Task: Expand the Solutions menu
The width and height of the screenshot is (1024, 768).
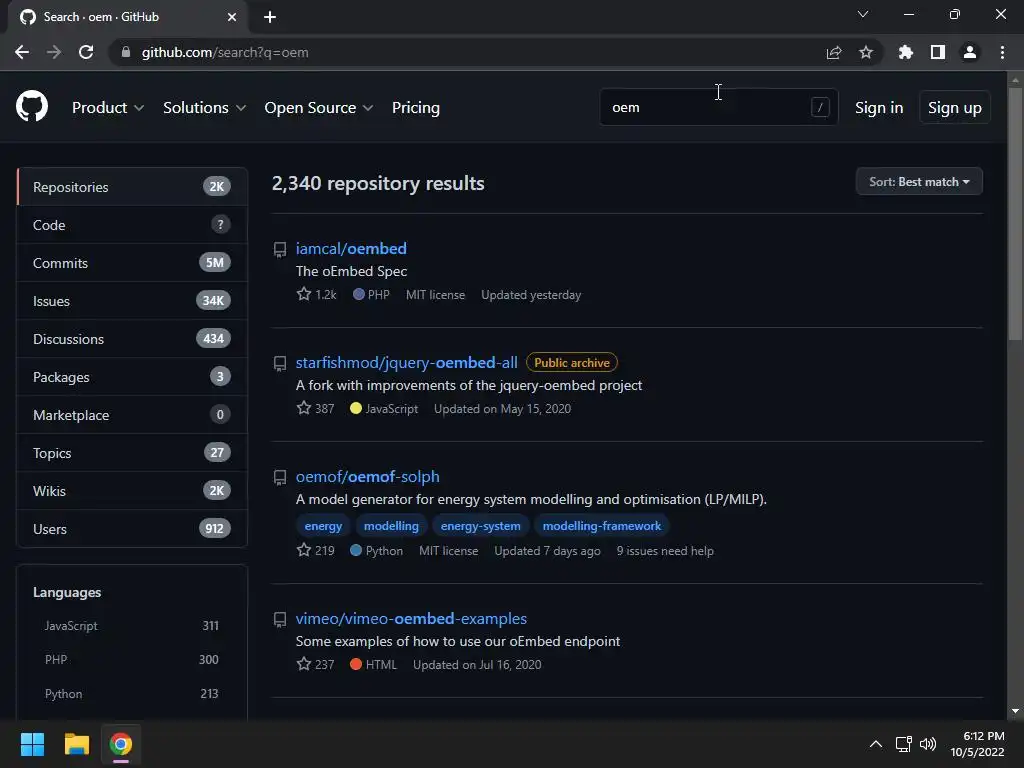Action: point(204,108)
